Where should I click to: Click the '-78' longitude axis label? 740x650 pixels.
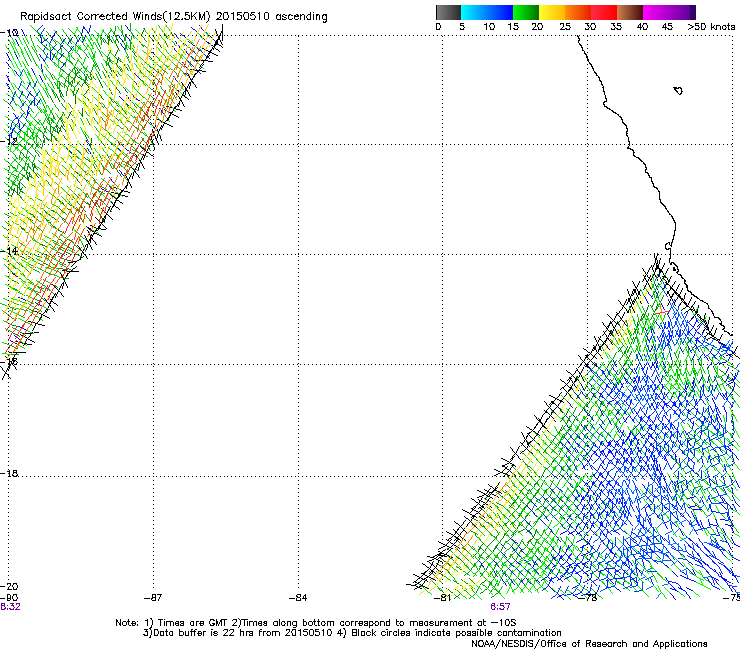tap(588, 598)
